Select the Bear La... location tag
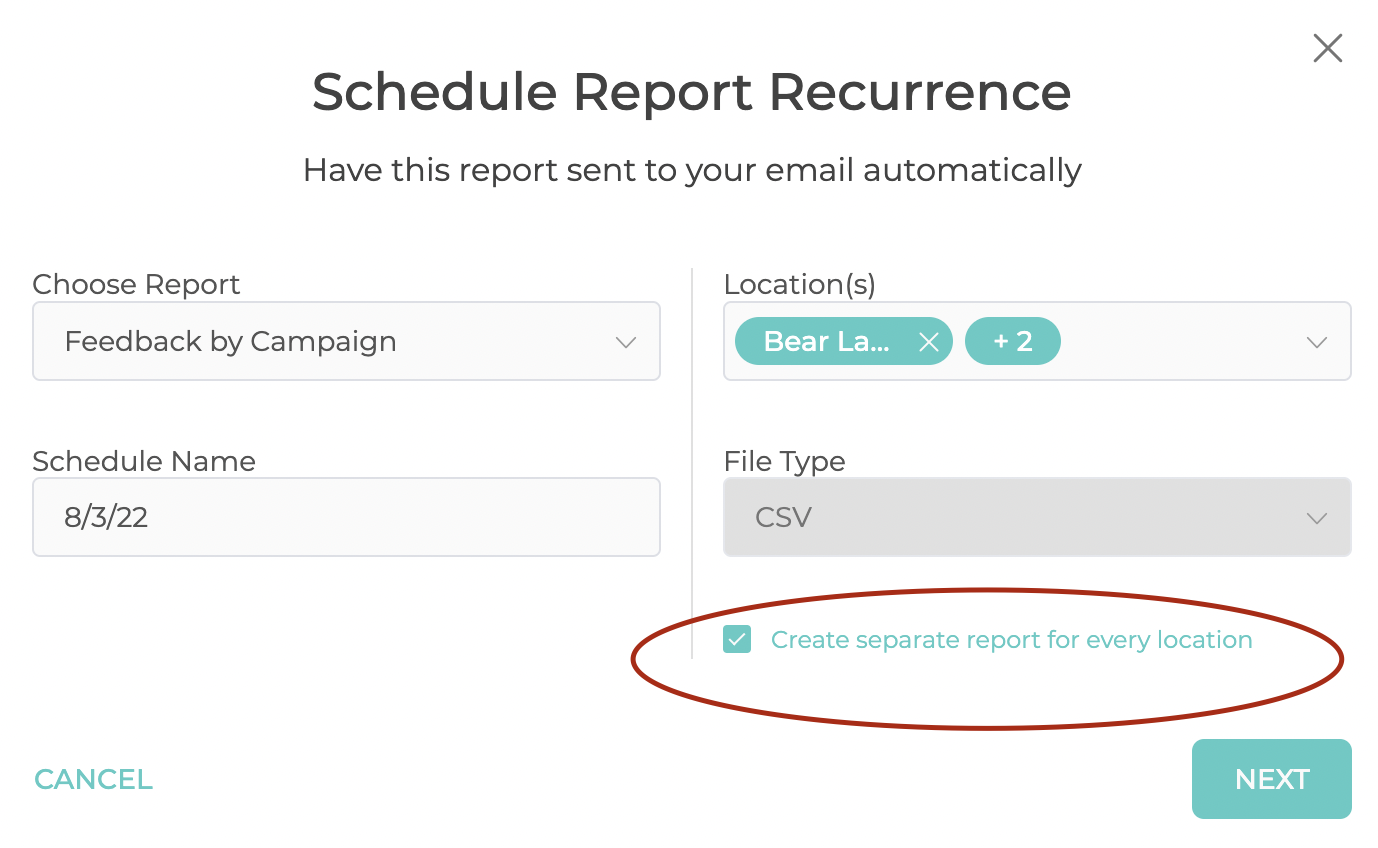The image size is (1378, 848). (x=826, y=342)
